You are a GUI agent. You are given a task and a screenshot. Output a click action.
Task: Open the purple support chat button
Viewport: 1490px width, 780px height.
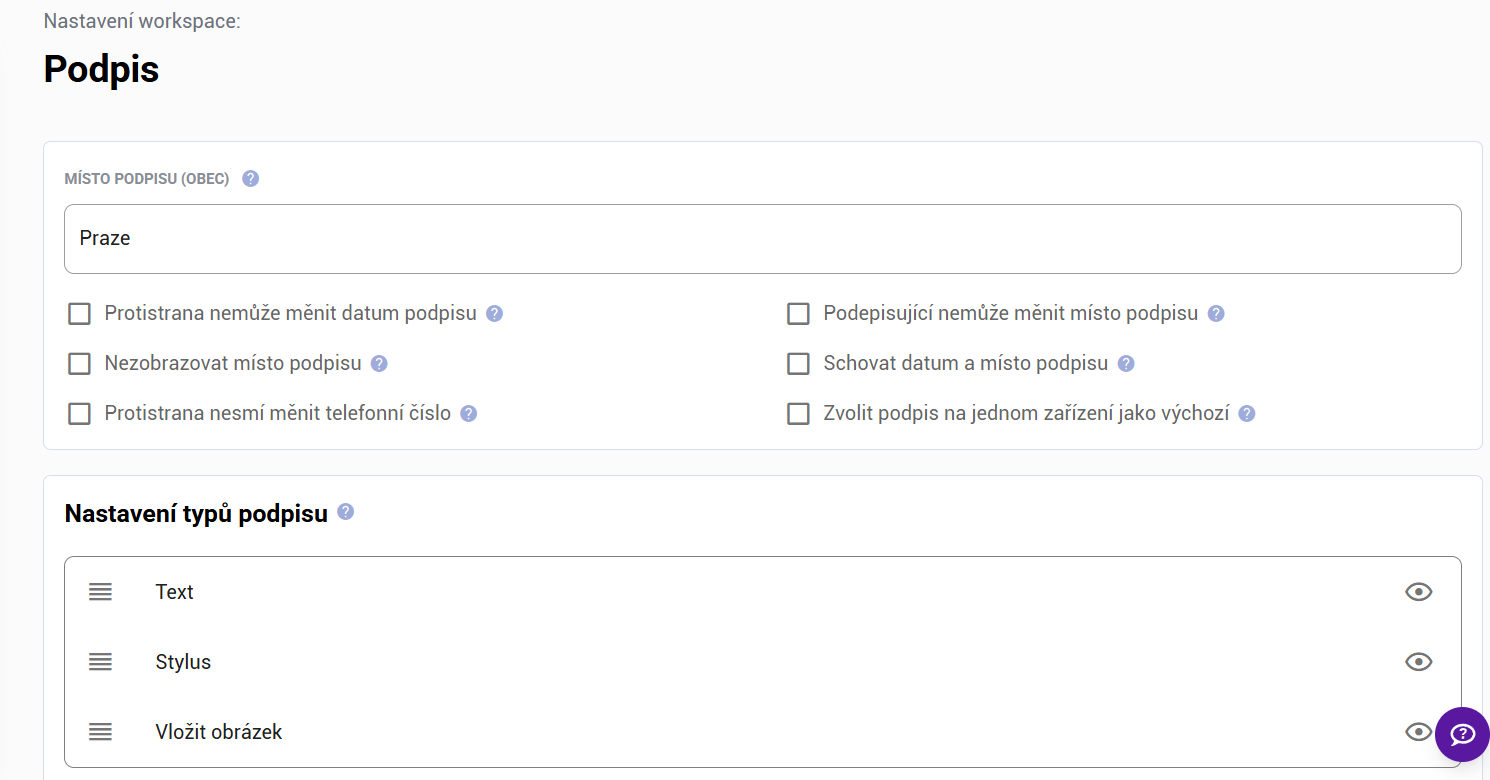(1462, 735)
